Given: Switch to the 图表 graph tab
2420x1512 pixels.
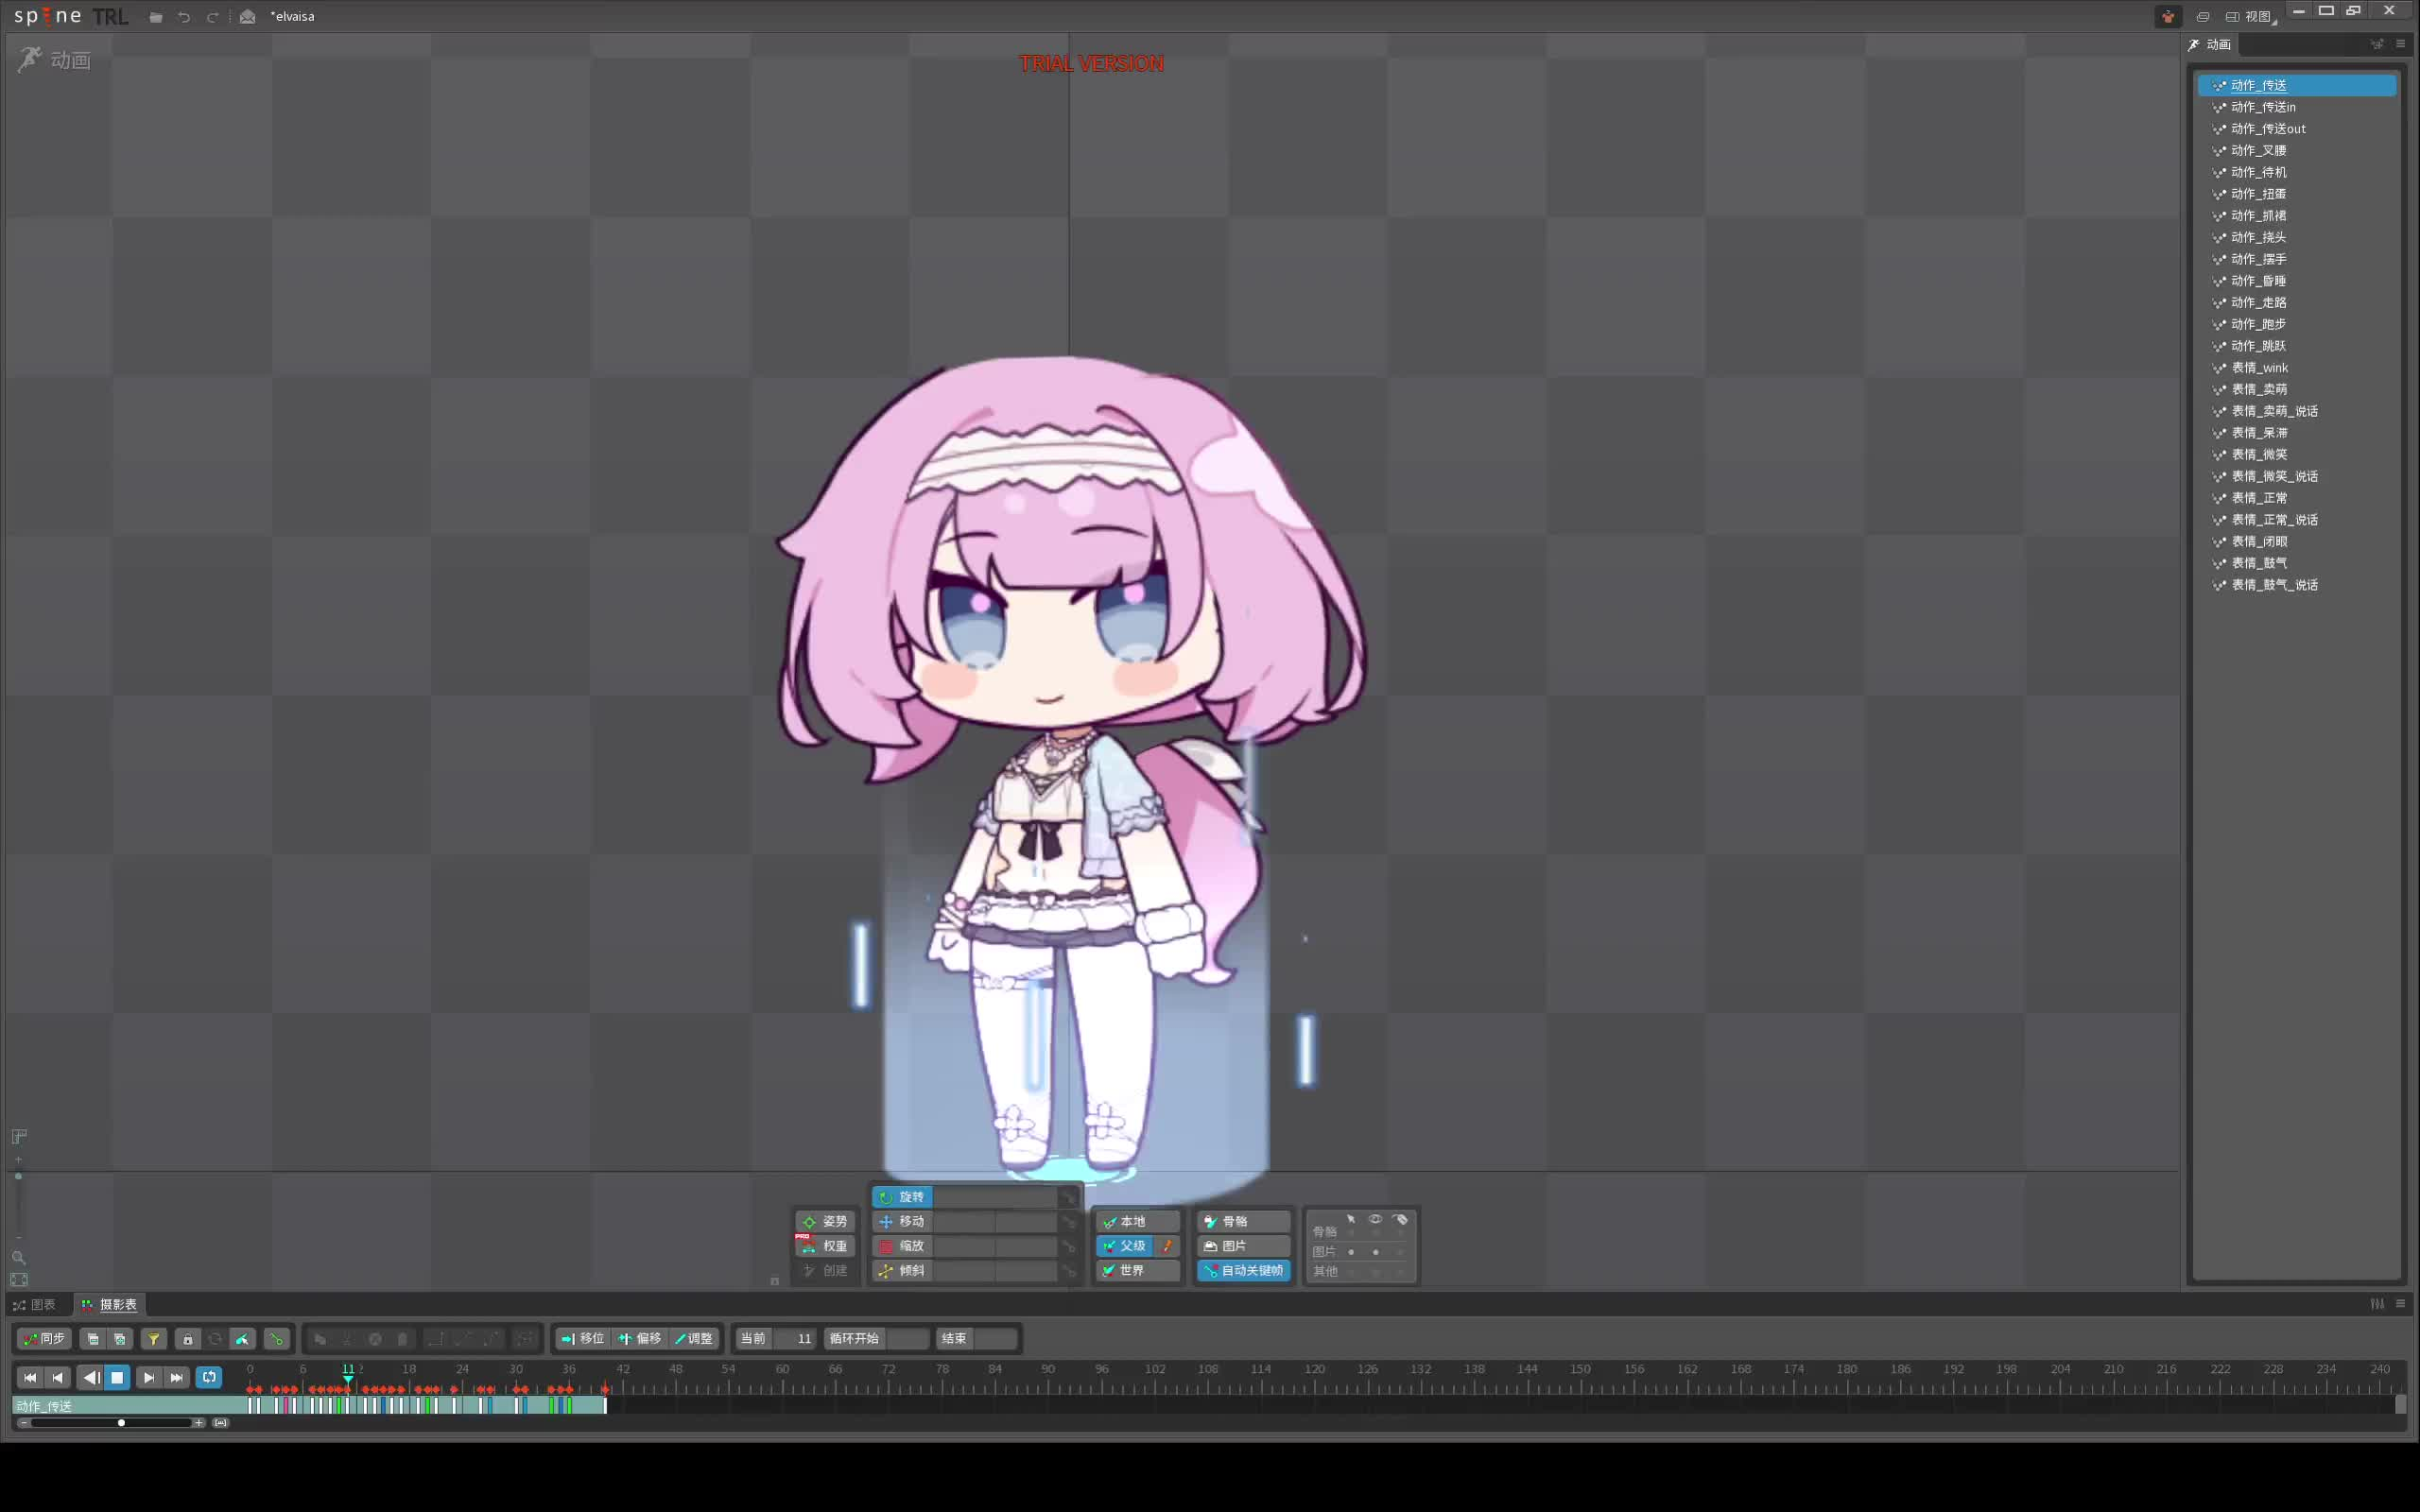Looking at the screenshot, I should [35, 1305].
